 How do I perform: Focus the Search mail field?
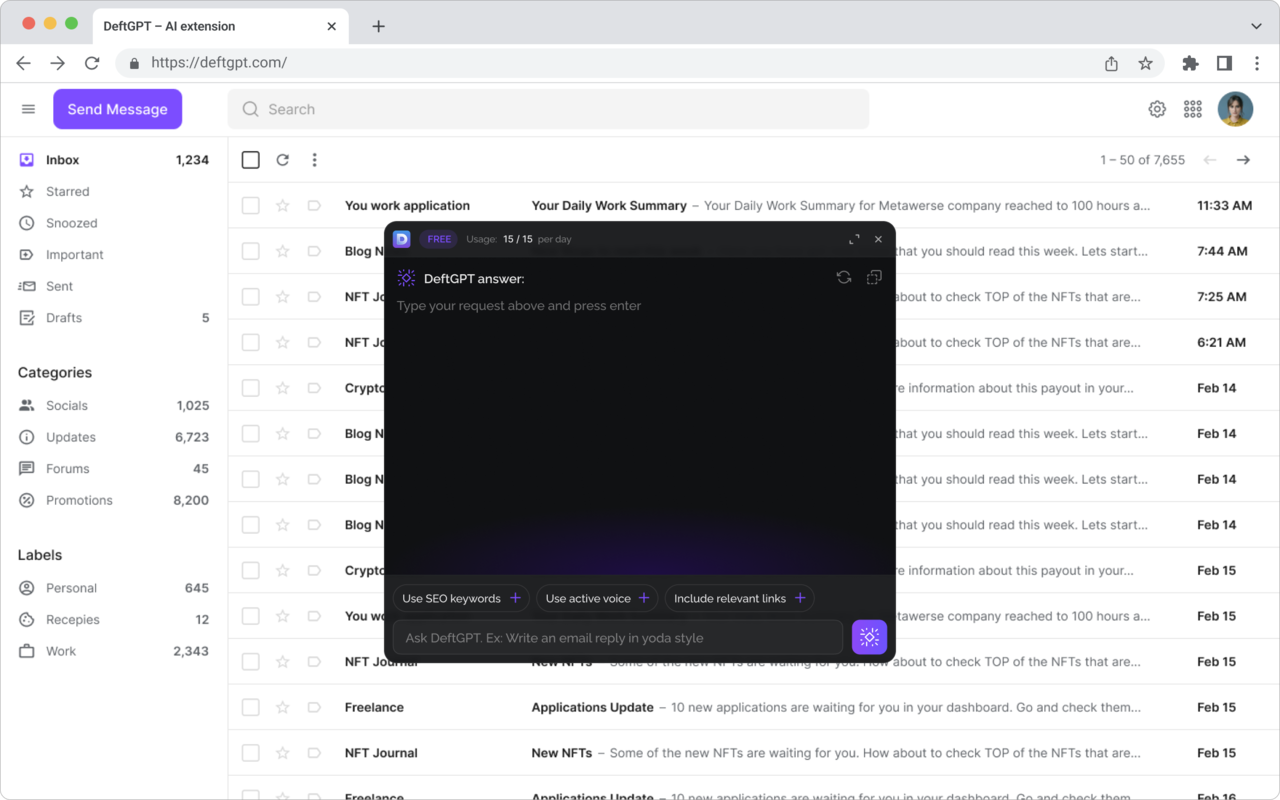(548, 109)
